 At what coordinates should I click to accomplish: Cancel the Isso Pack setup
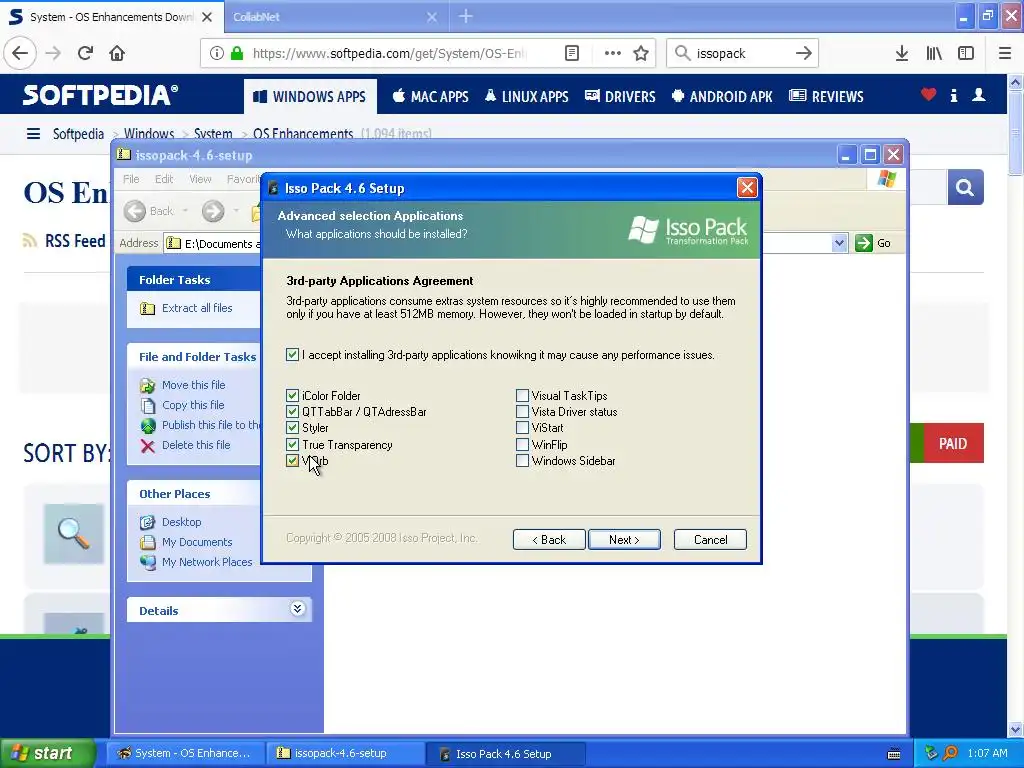click(710, 539)
